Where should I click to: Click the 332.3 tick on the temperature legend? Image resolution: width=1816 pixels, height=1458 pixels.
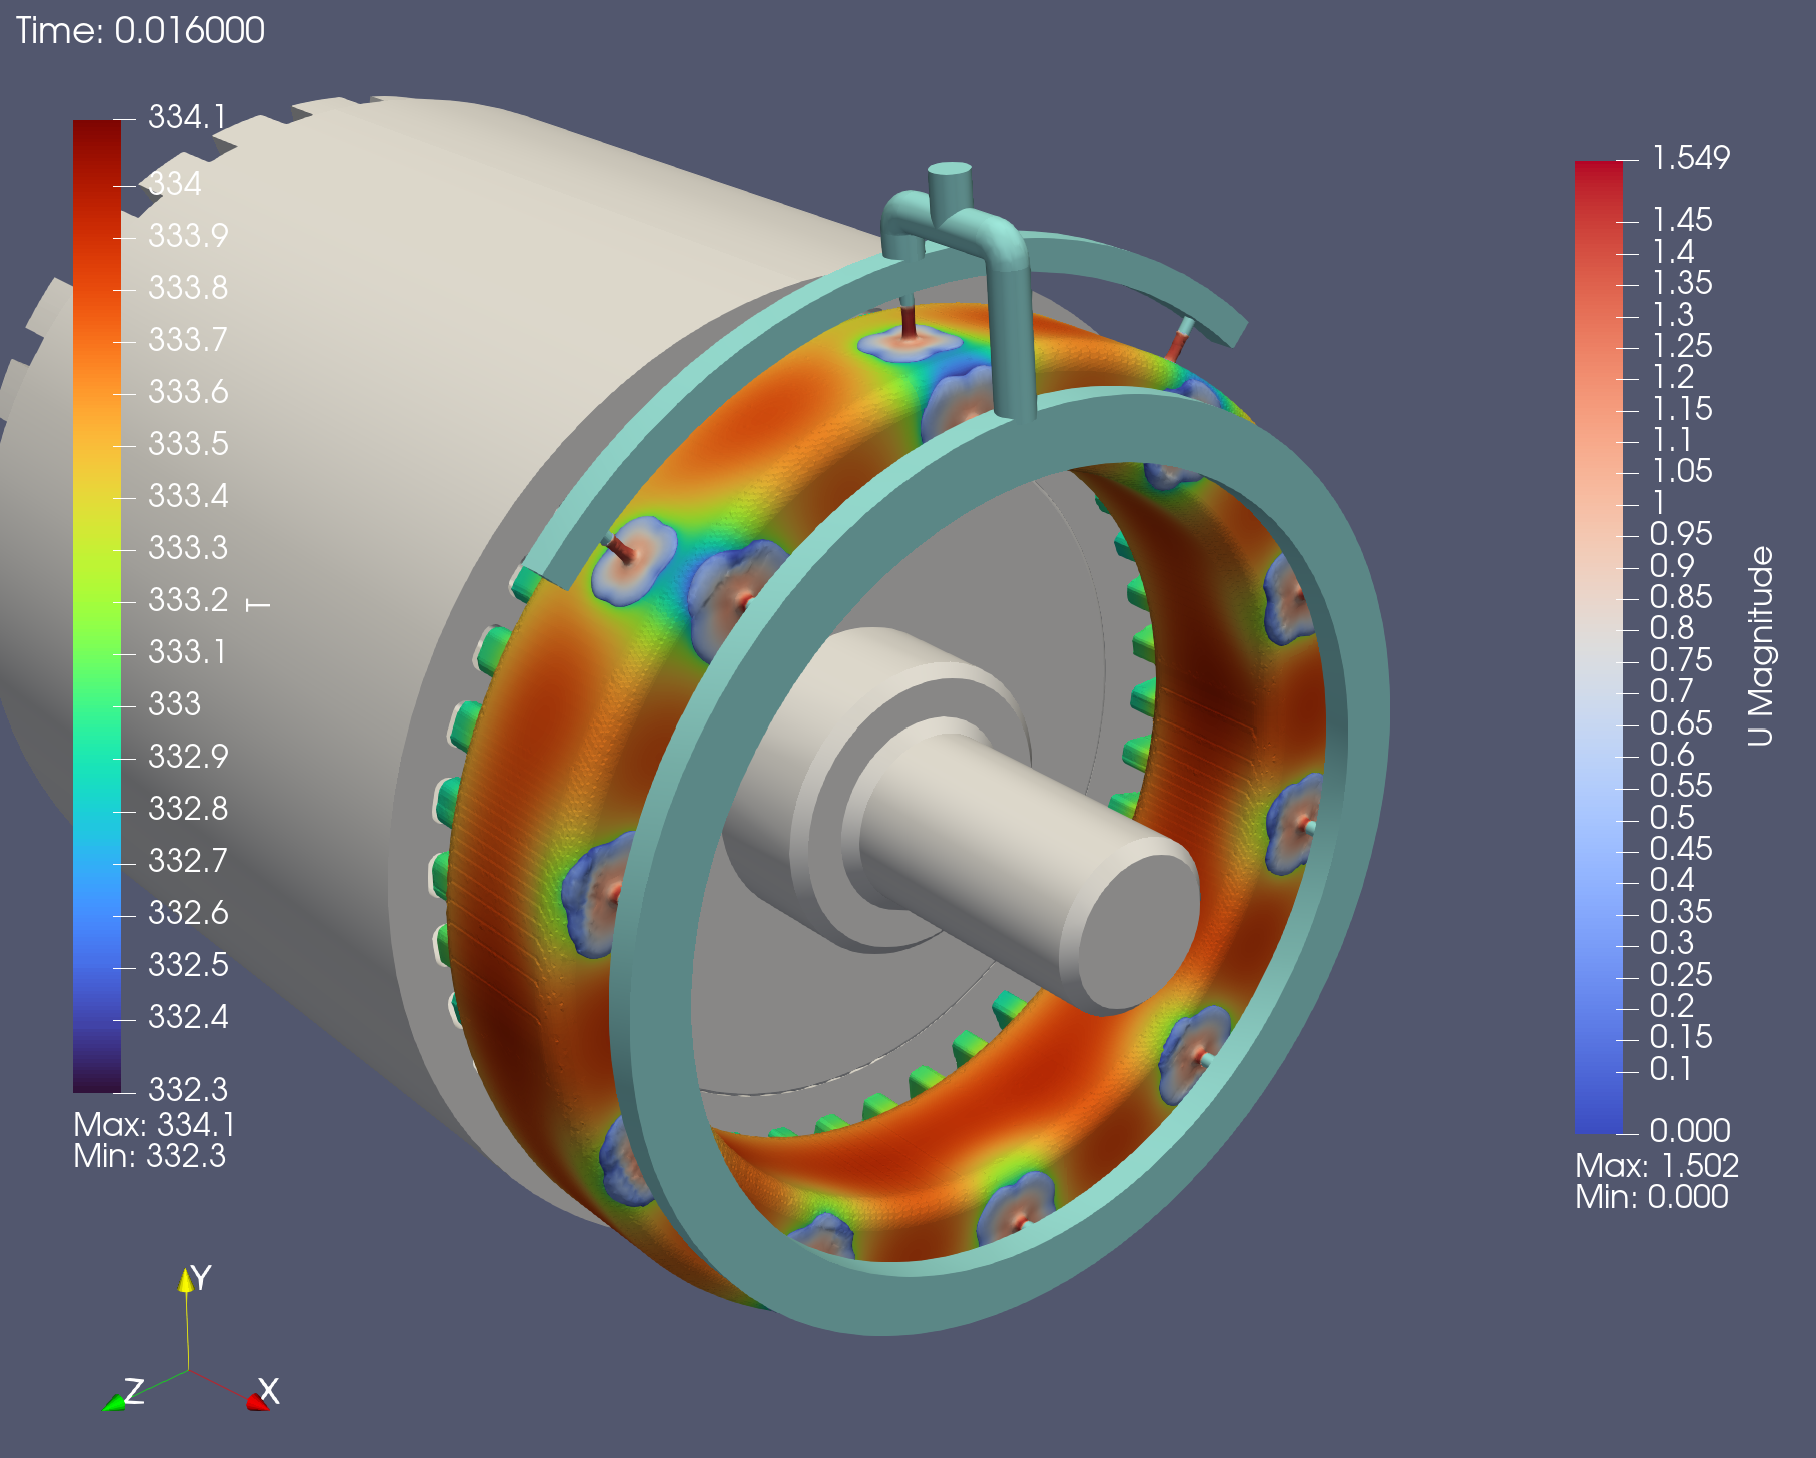click(x=188, y=1089)
